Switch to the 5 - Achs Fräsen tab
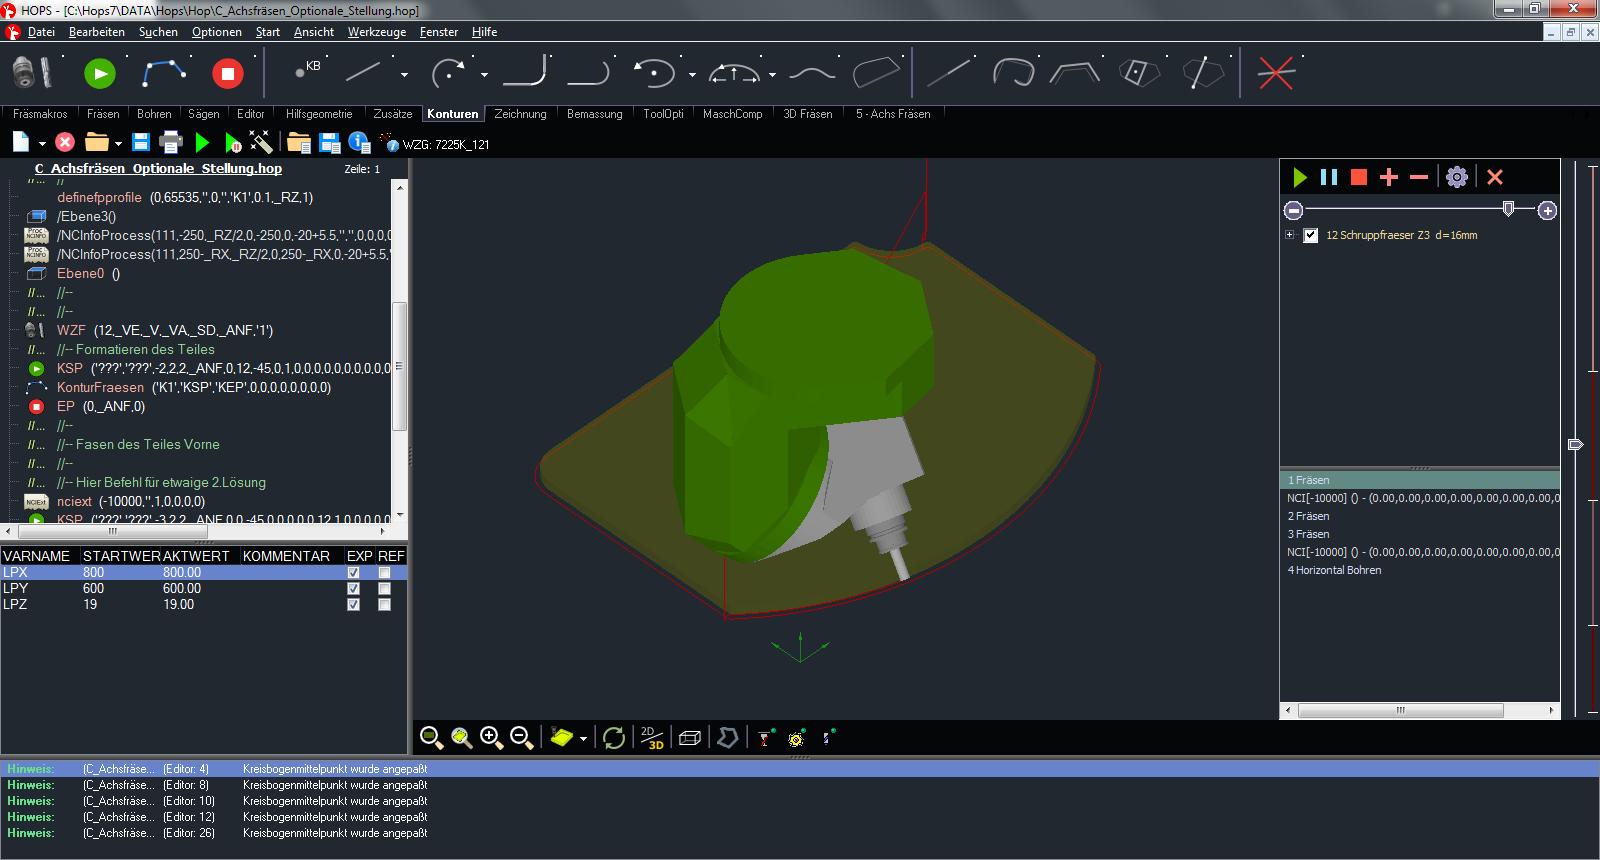Screen dimensions: 1600x860 click(892, 114)
